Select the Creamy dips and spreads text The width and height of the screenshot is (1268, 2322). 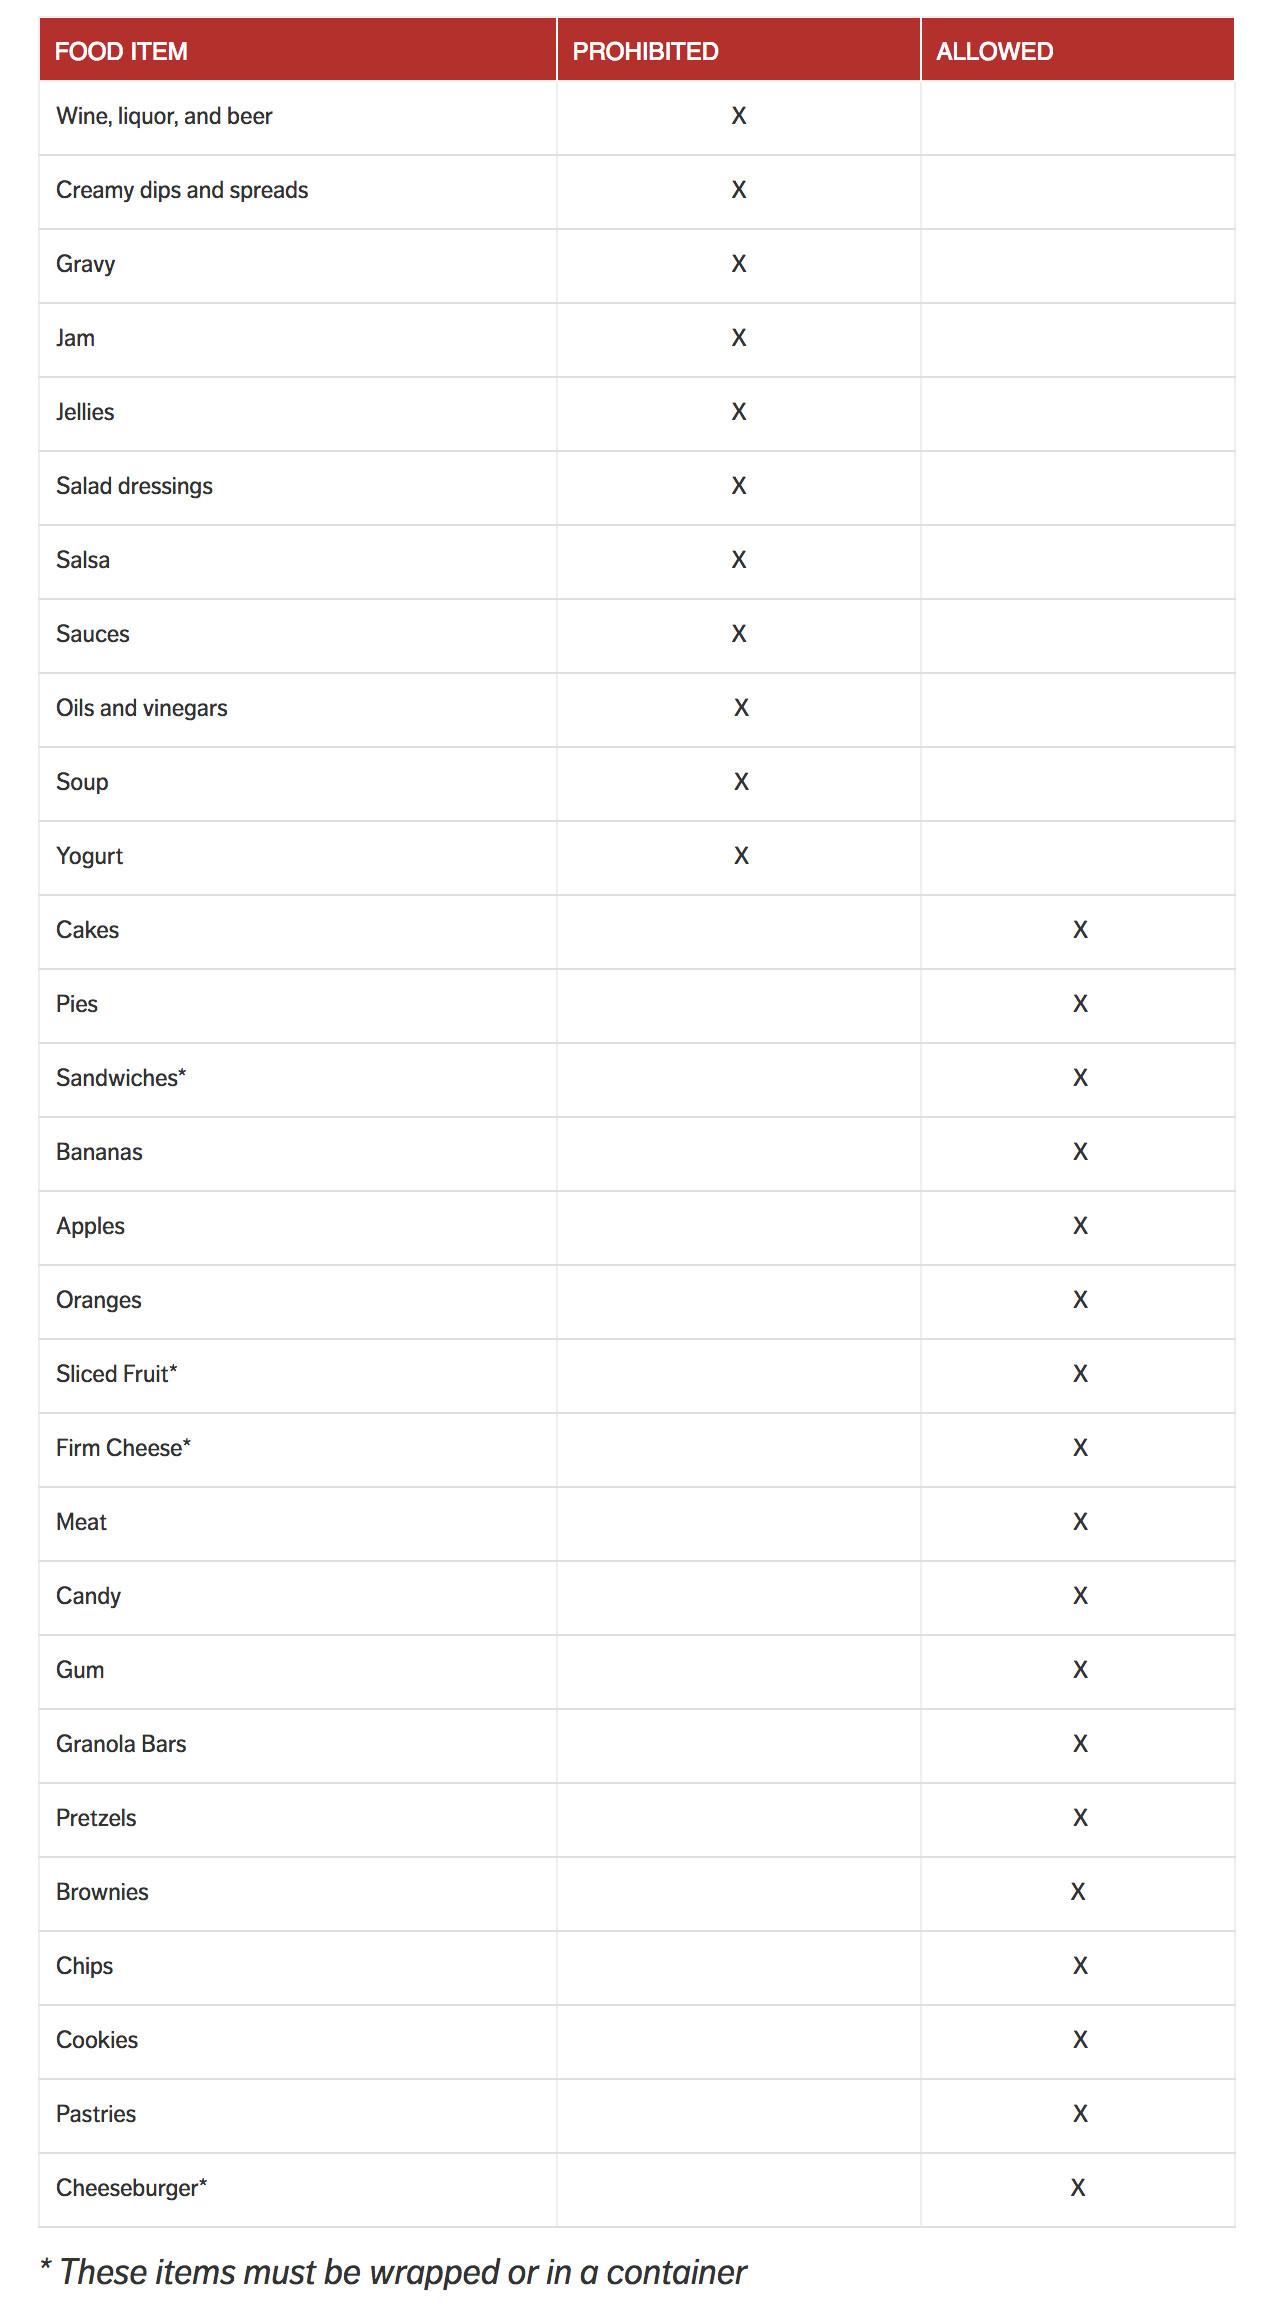pyautogui.click(x=182, y=190)
